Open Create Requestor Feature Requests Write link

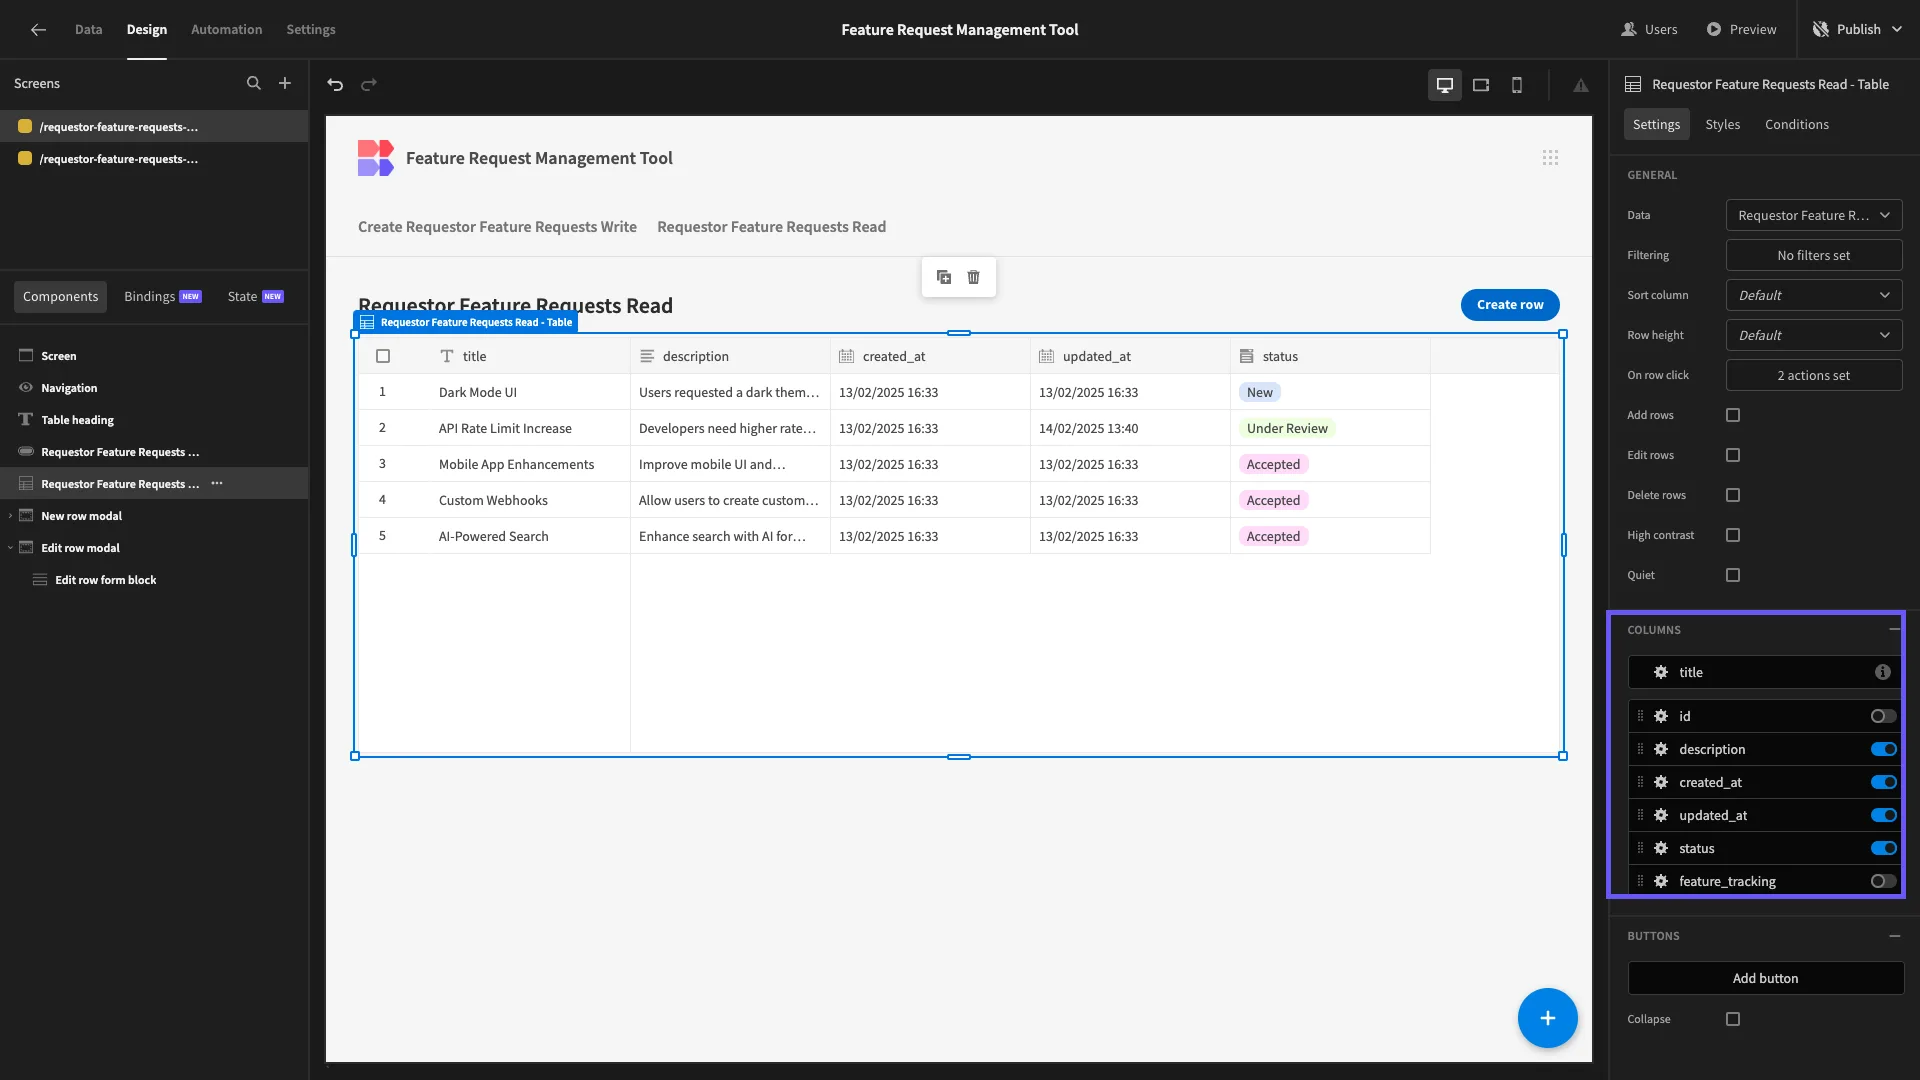(497, 227)
